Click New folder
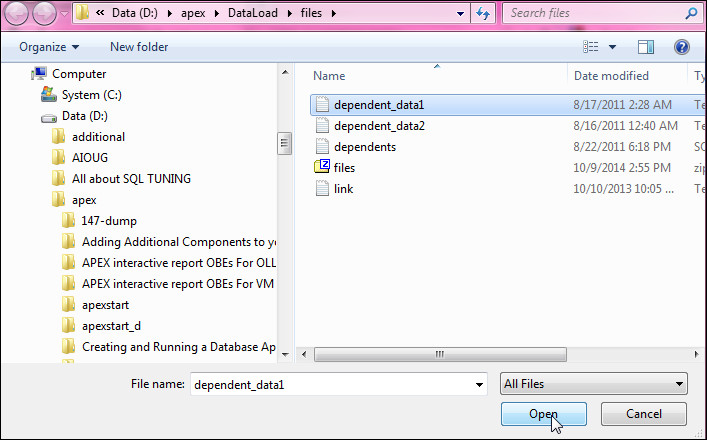 tap(139, 47)
